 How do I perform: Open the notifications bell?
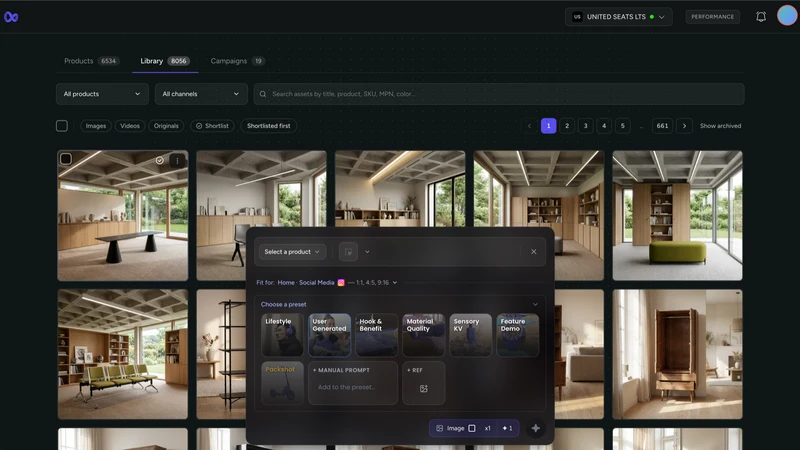click(761, 17)
